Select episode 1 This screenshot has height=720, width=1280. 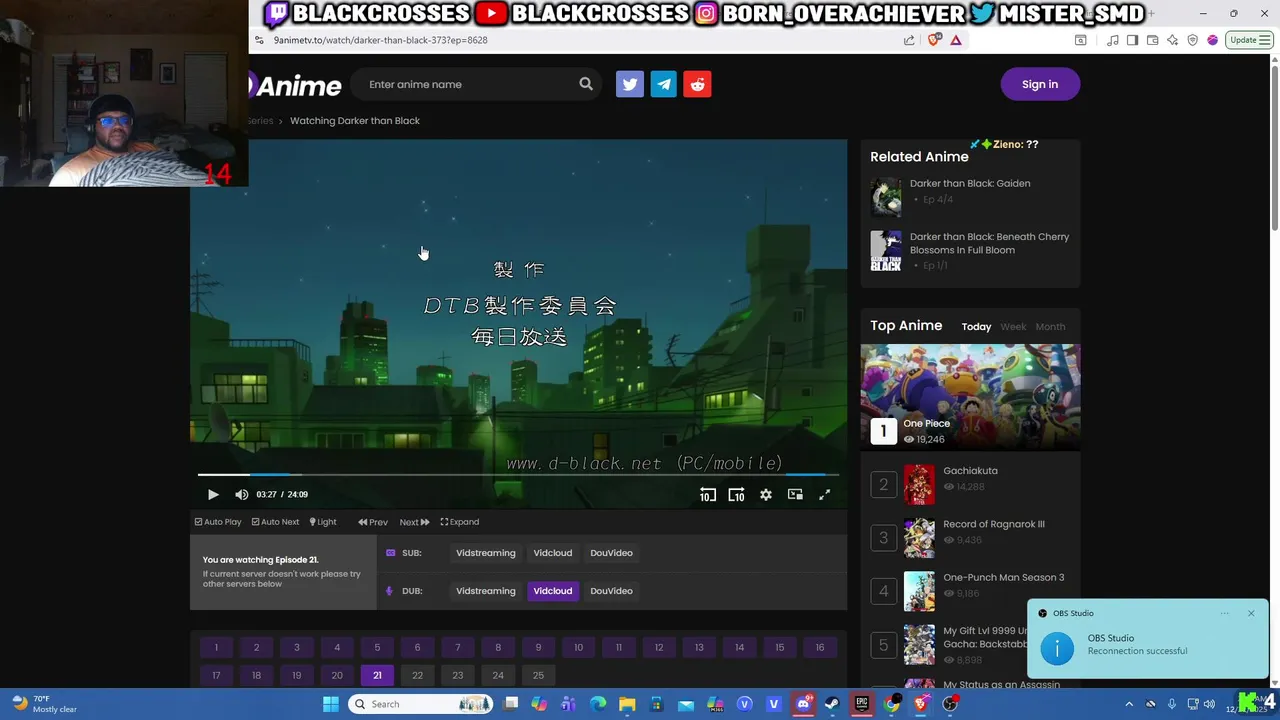point(216,647)
